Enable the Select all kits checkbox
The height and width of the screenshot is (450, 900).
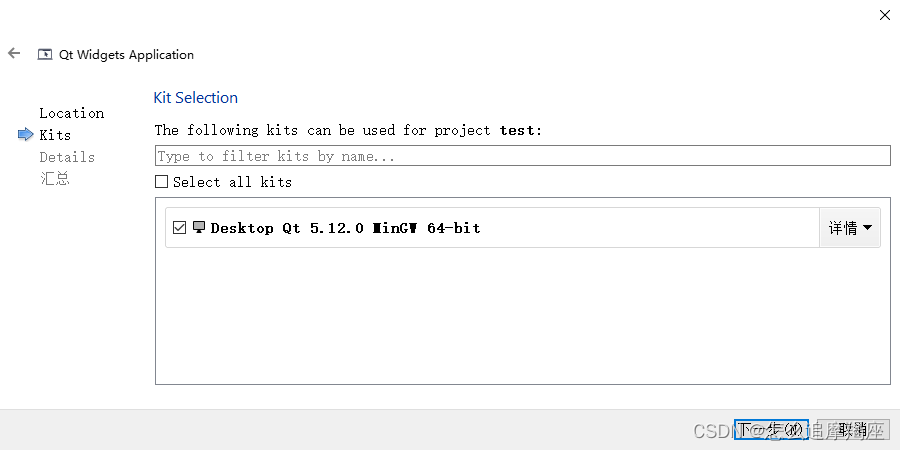162,182
